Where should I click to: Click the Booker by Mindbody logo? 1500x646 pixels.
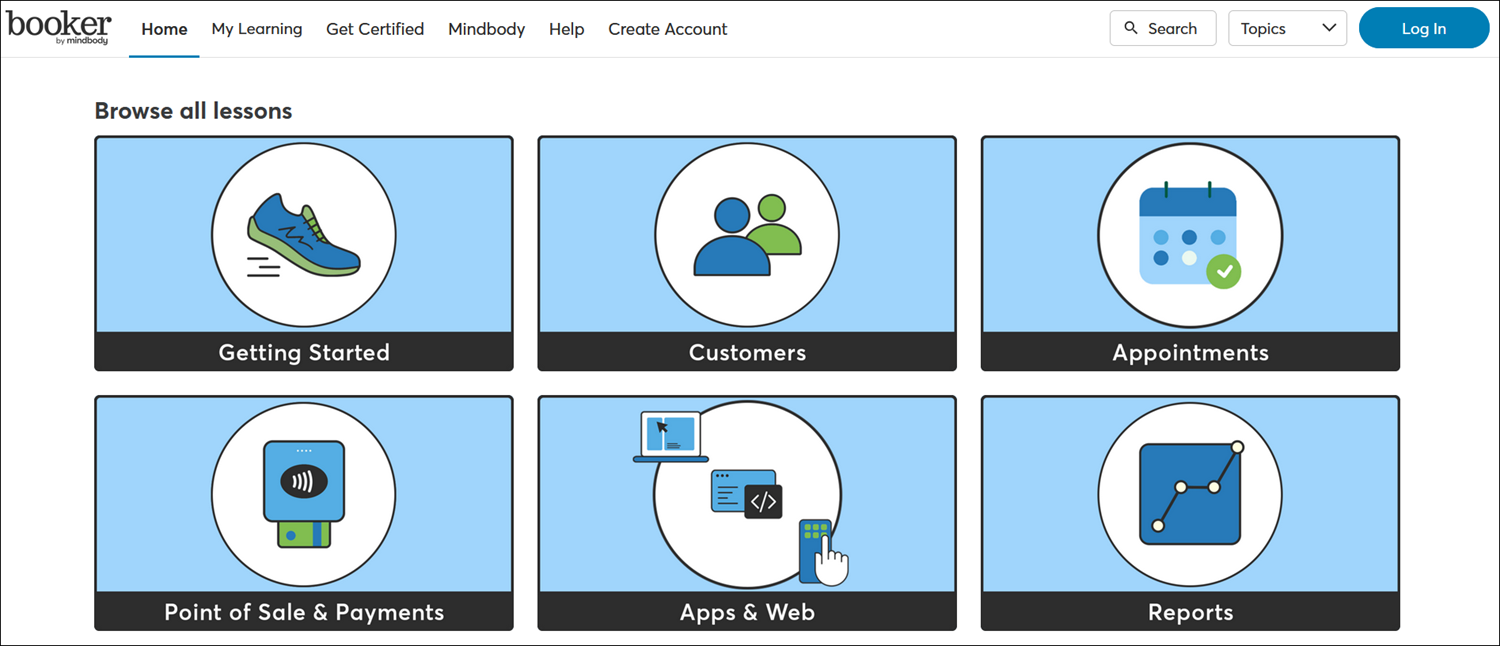pyautogui.click(x=59, y=28)
